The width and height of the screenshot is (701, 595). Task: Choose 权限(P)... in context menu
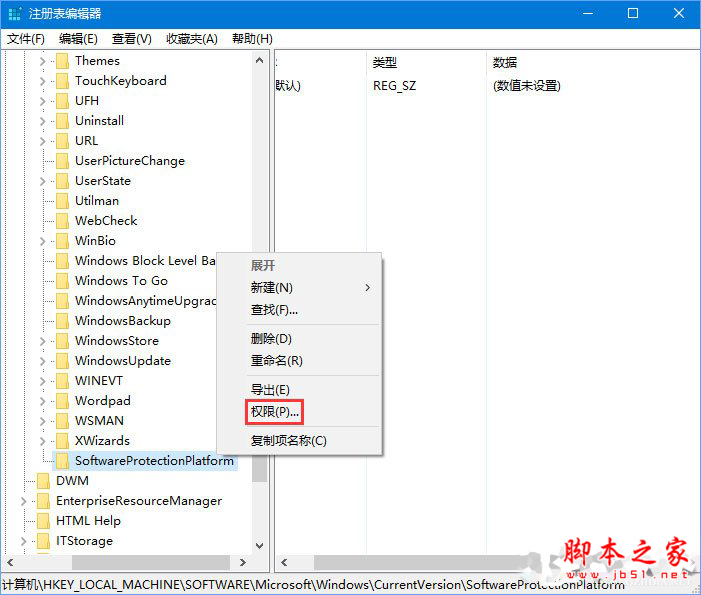click(x=274, y=412)
